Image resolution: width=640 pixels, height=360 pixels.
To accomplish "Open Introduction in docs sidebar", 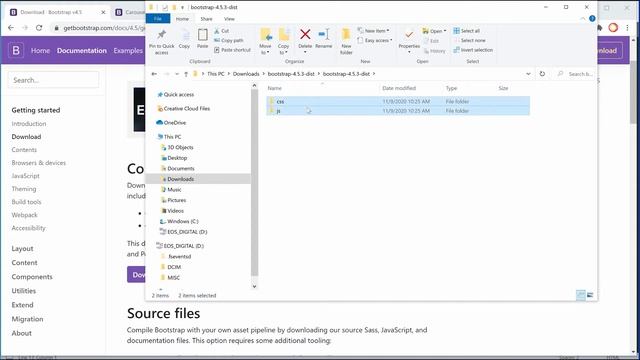I will tap(29, 124).
